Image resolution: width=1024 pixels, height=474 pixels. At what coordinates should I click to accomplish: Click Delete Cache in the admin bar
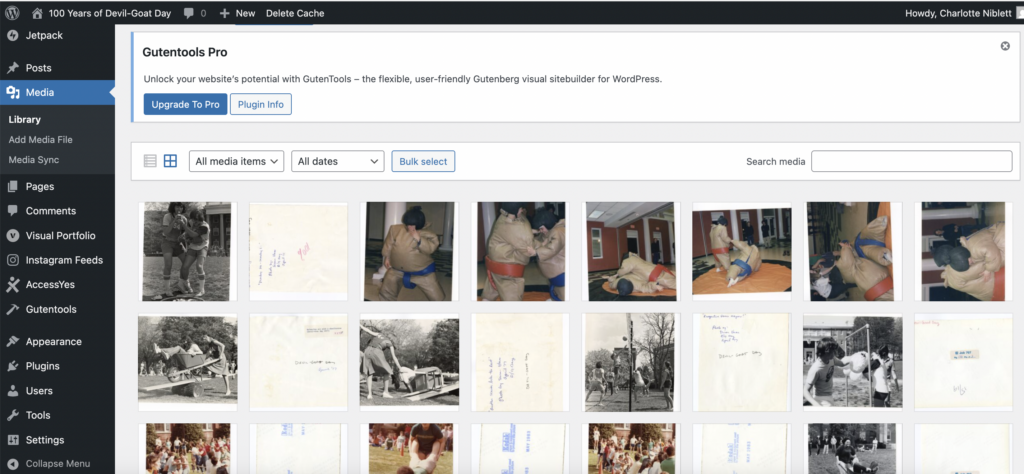(x=295, y=13)
